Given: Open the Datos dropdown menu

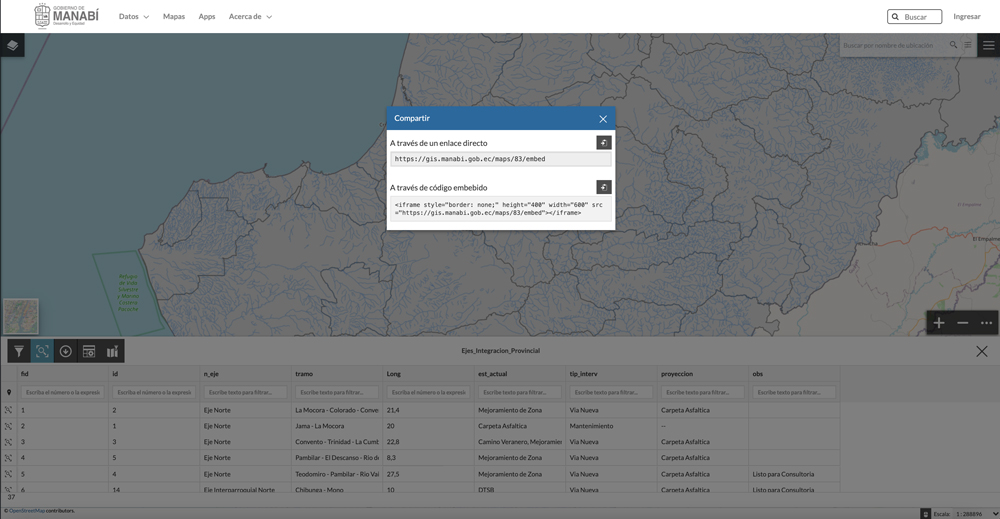Looking at the screenshot, I should click(x=133, y=17).
